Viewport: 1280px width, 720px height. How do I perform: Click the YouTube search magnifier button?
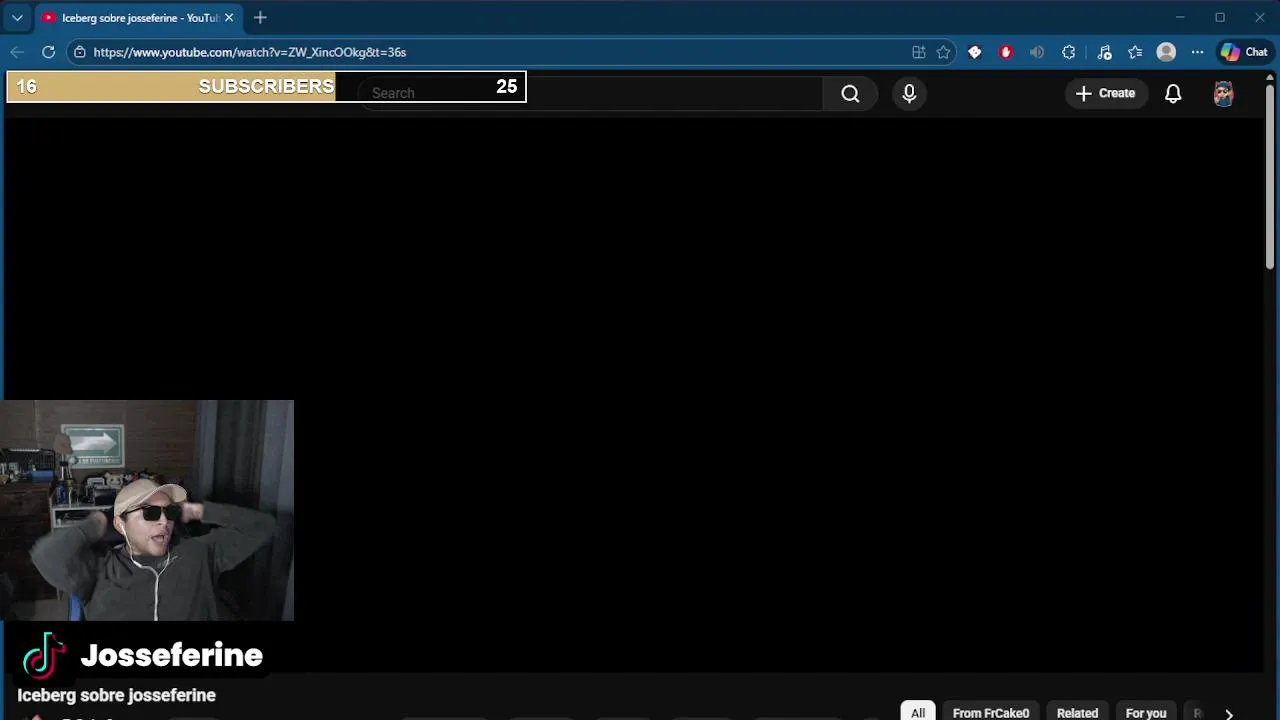point(850,93)
